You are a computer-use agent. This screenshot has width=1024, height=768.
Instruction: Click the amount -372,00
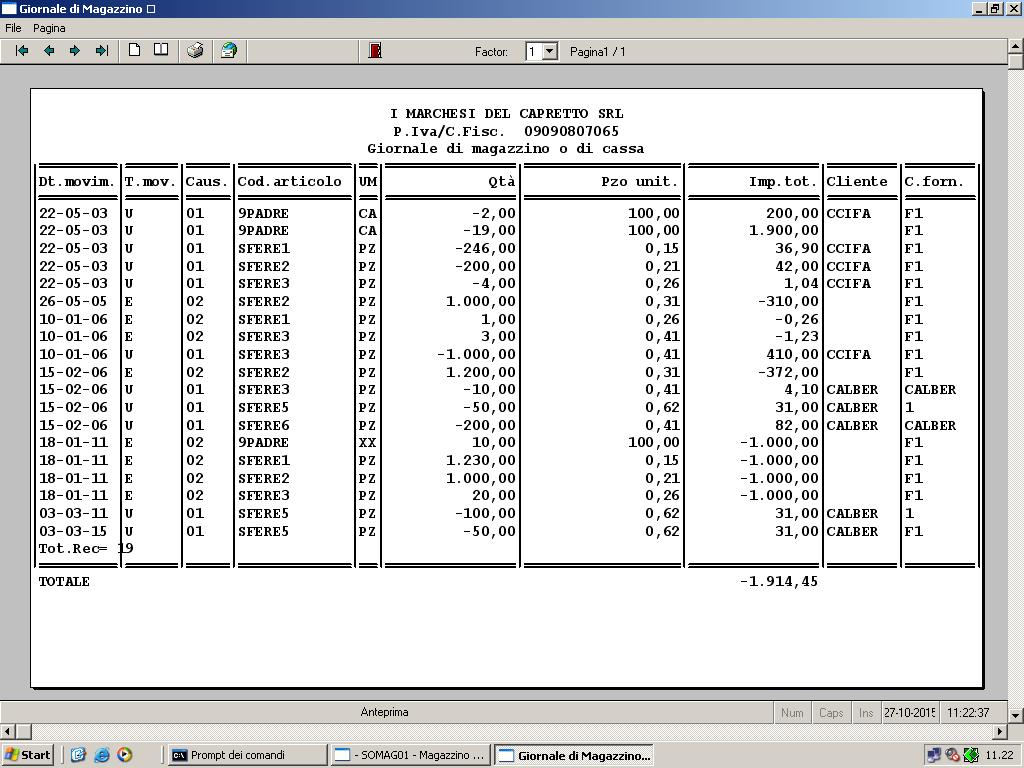pos(788,372)
